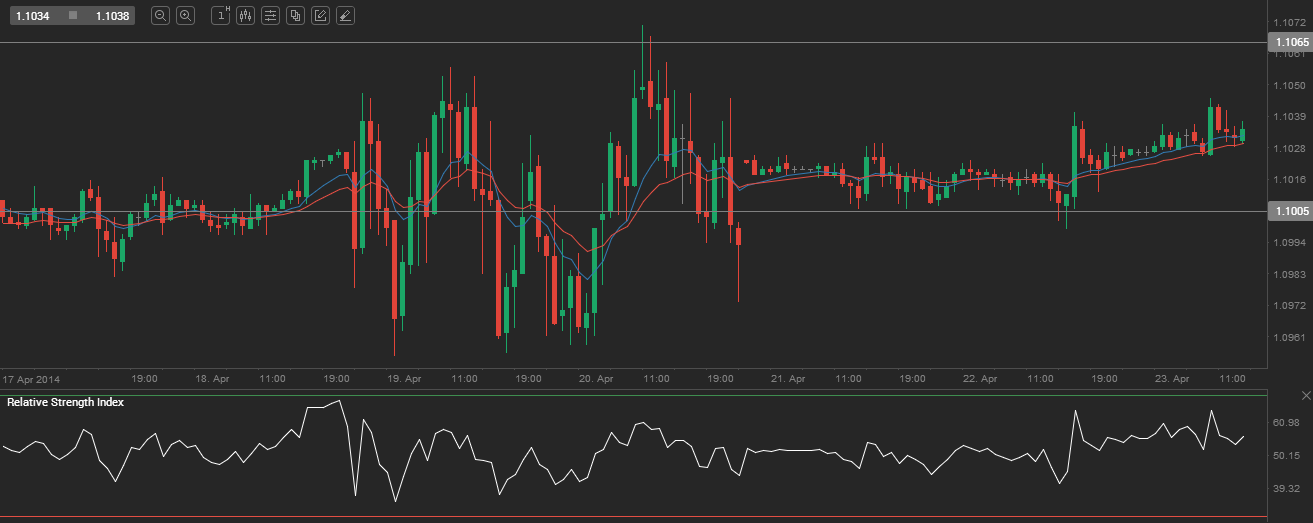Click the 60.98 value on RSI scale

coord(1286,423)
